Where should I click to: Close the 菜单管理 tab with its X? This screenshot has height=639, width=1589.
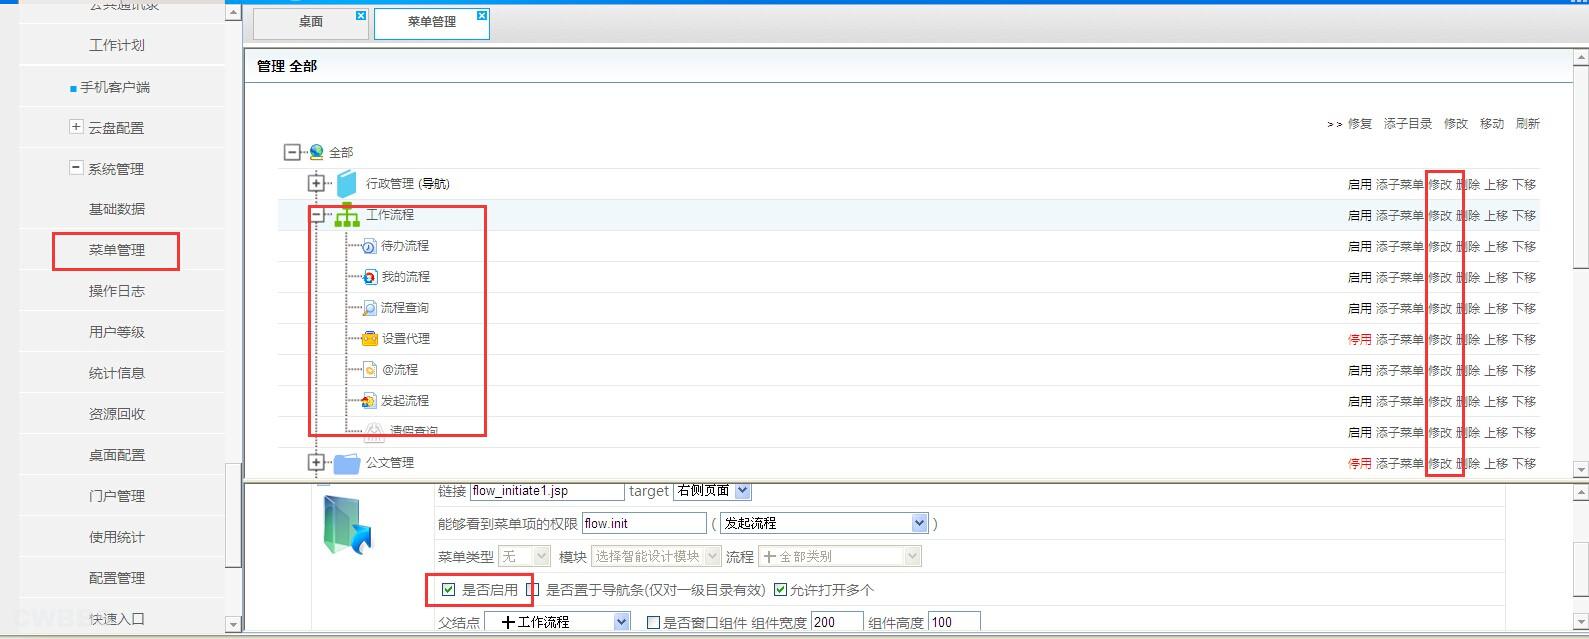pyautogui.click(x=482, y=16)
